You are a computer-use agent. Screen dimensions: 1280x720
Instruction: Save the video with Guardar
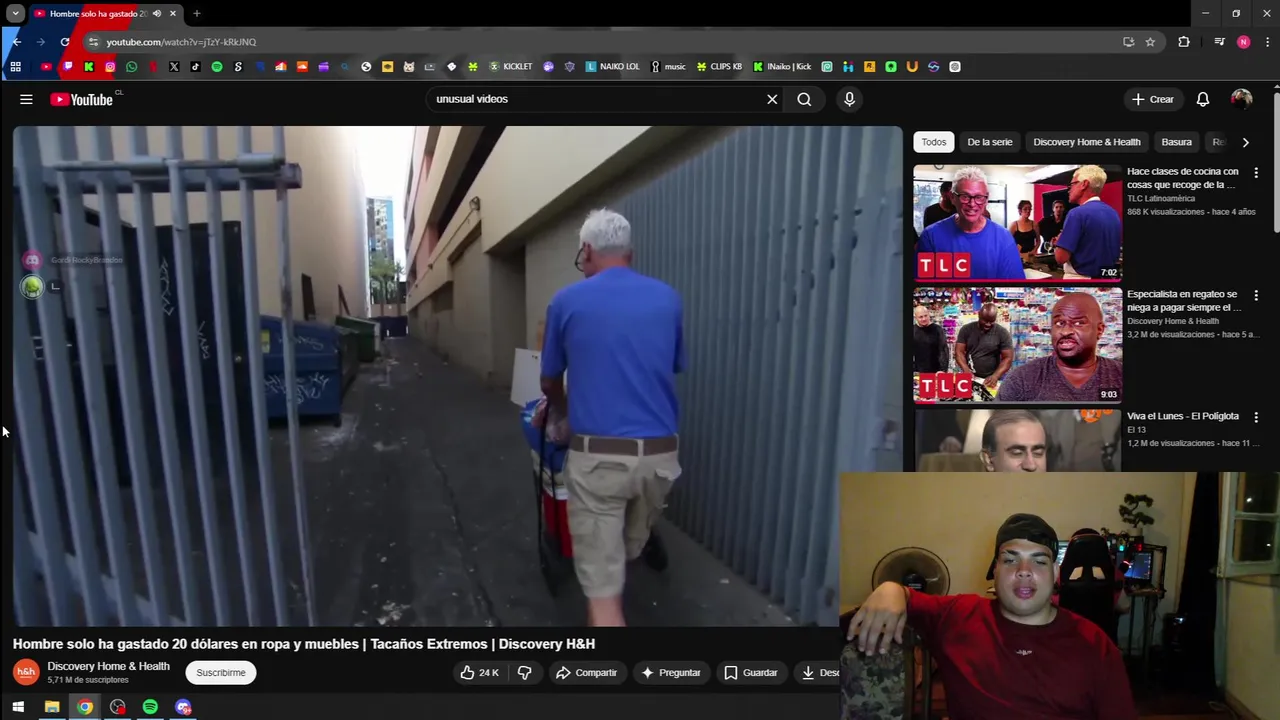[x=750, y=673]
